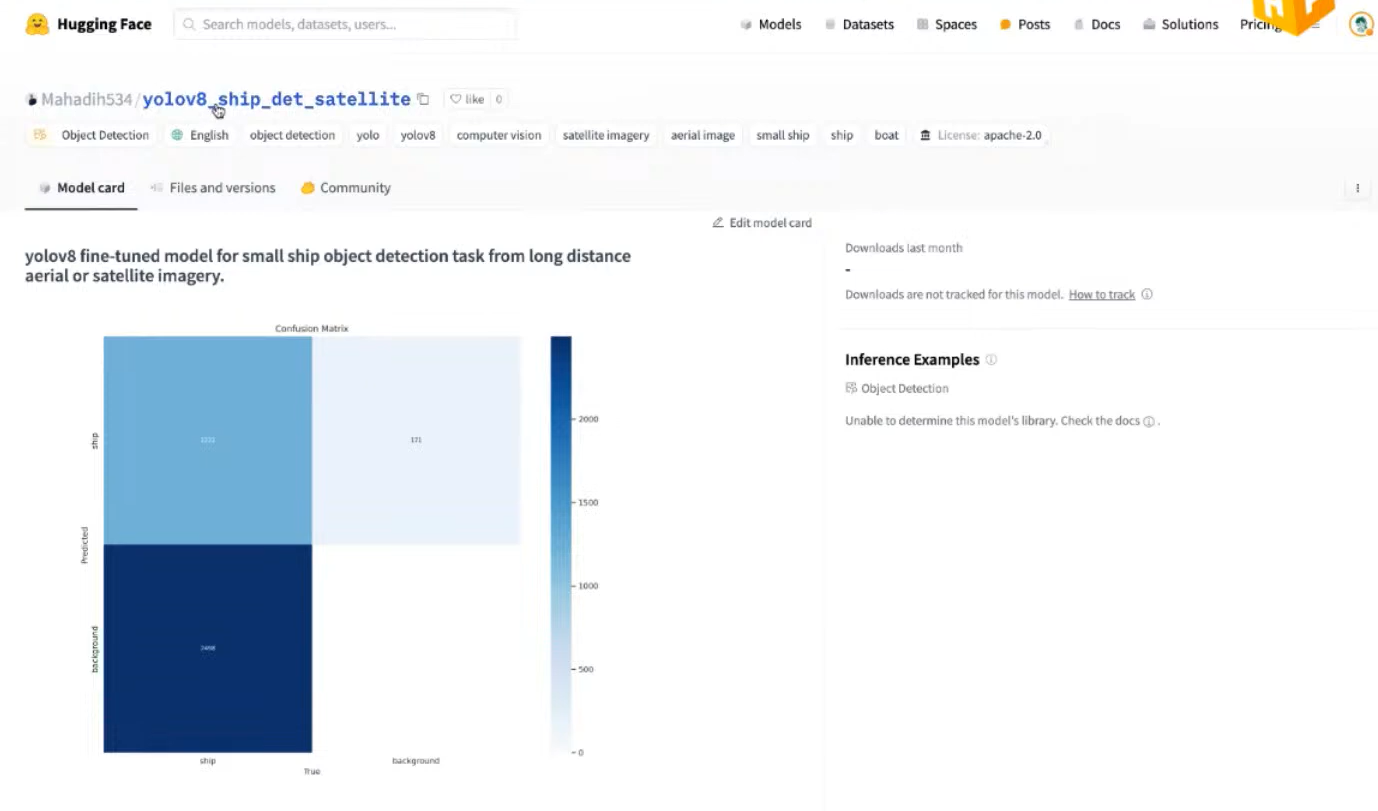Click the info icon beside Inference Examples
The width and height of the screenshot is (1378, 811).
tap(991, 360)
